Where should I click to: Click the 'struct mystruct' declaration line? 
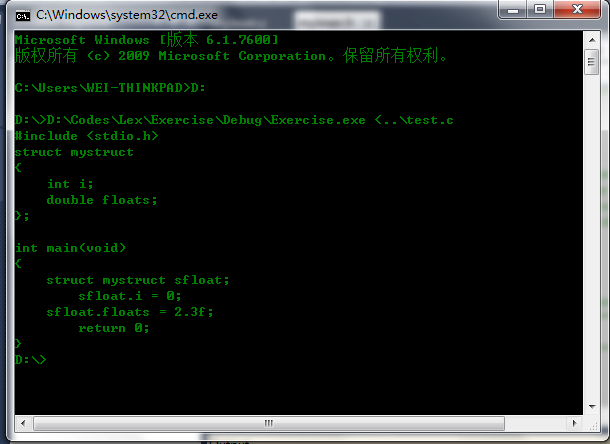(x=74, y=152)
